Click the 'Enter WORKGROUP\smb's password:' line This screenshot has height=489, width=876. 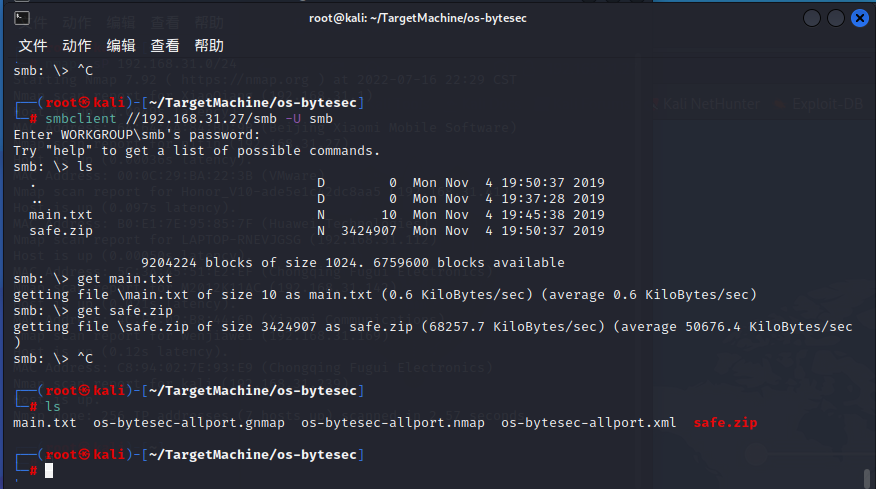[x=137, y=135]
